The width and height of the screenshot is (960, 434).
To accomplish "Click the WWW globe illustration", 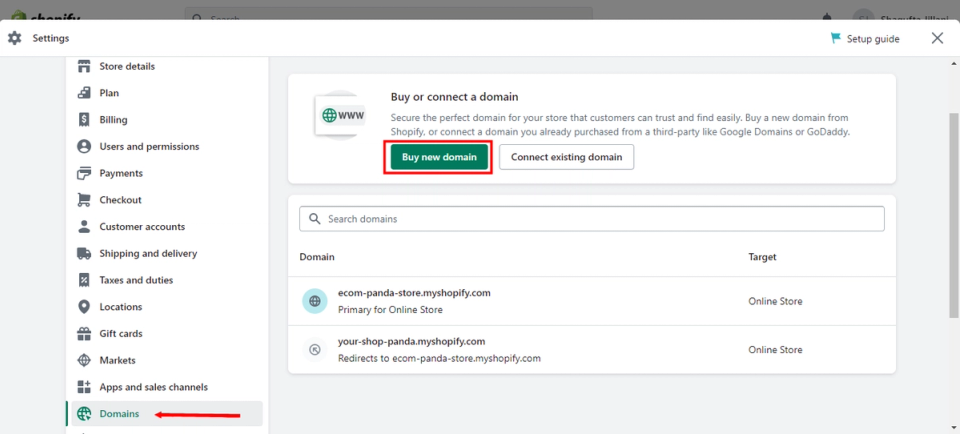I will click(342, 115).
